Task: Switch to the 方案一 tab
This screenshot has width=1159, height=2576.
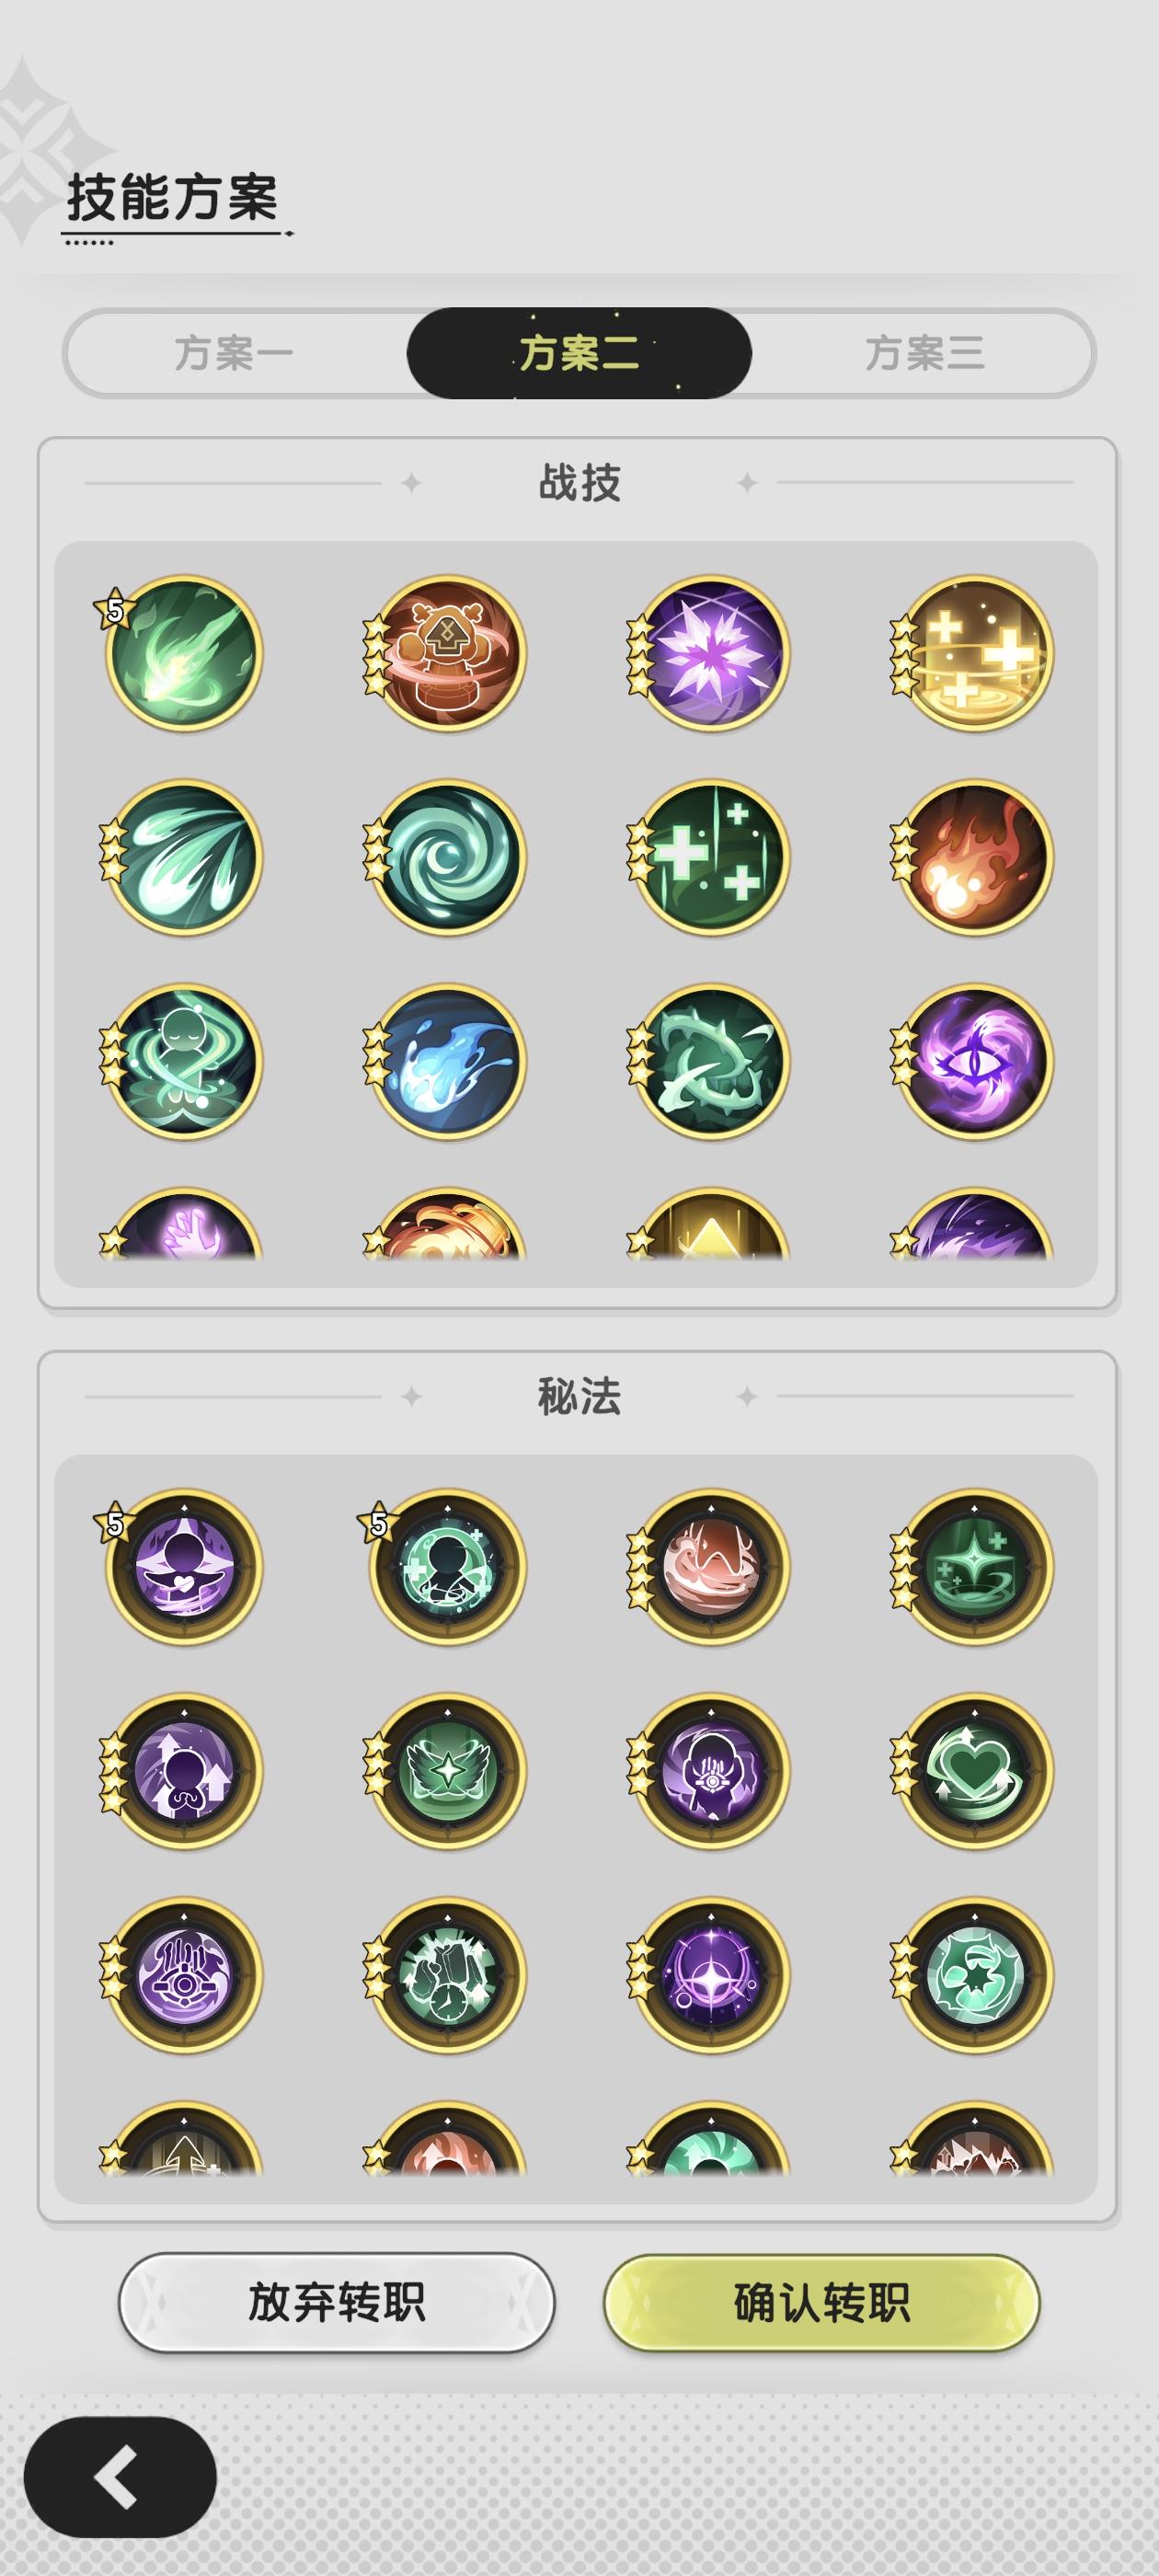Action: click(x=234, y=353)
